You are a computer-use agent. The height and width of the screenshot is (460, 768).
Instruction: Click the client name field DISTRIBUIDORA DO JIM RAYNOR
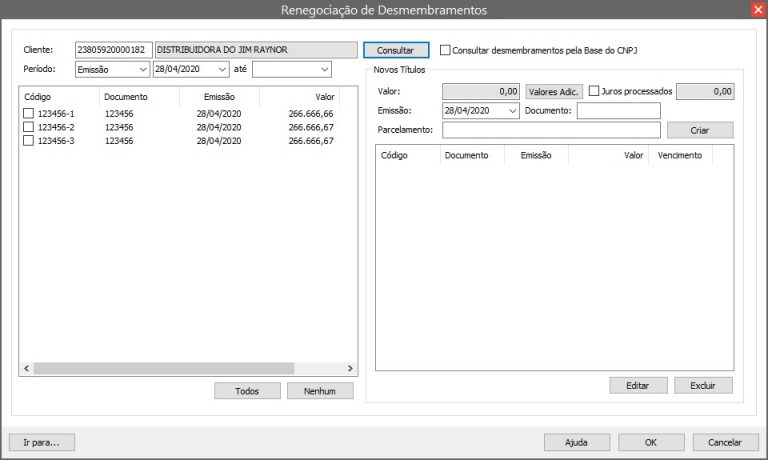256,50
